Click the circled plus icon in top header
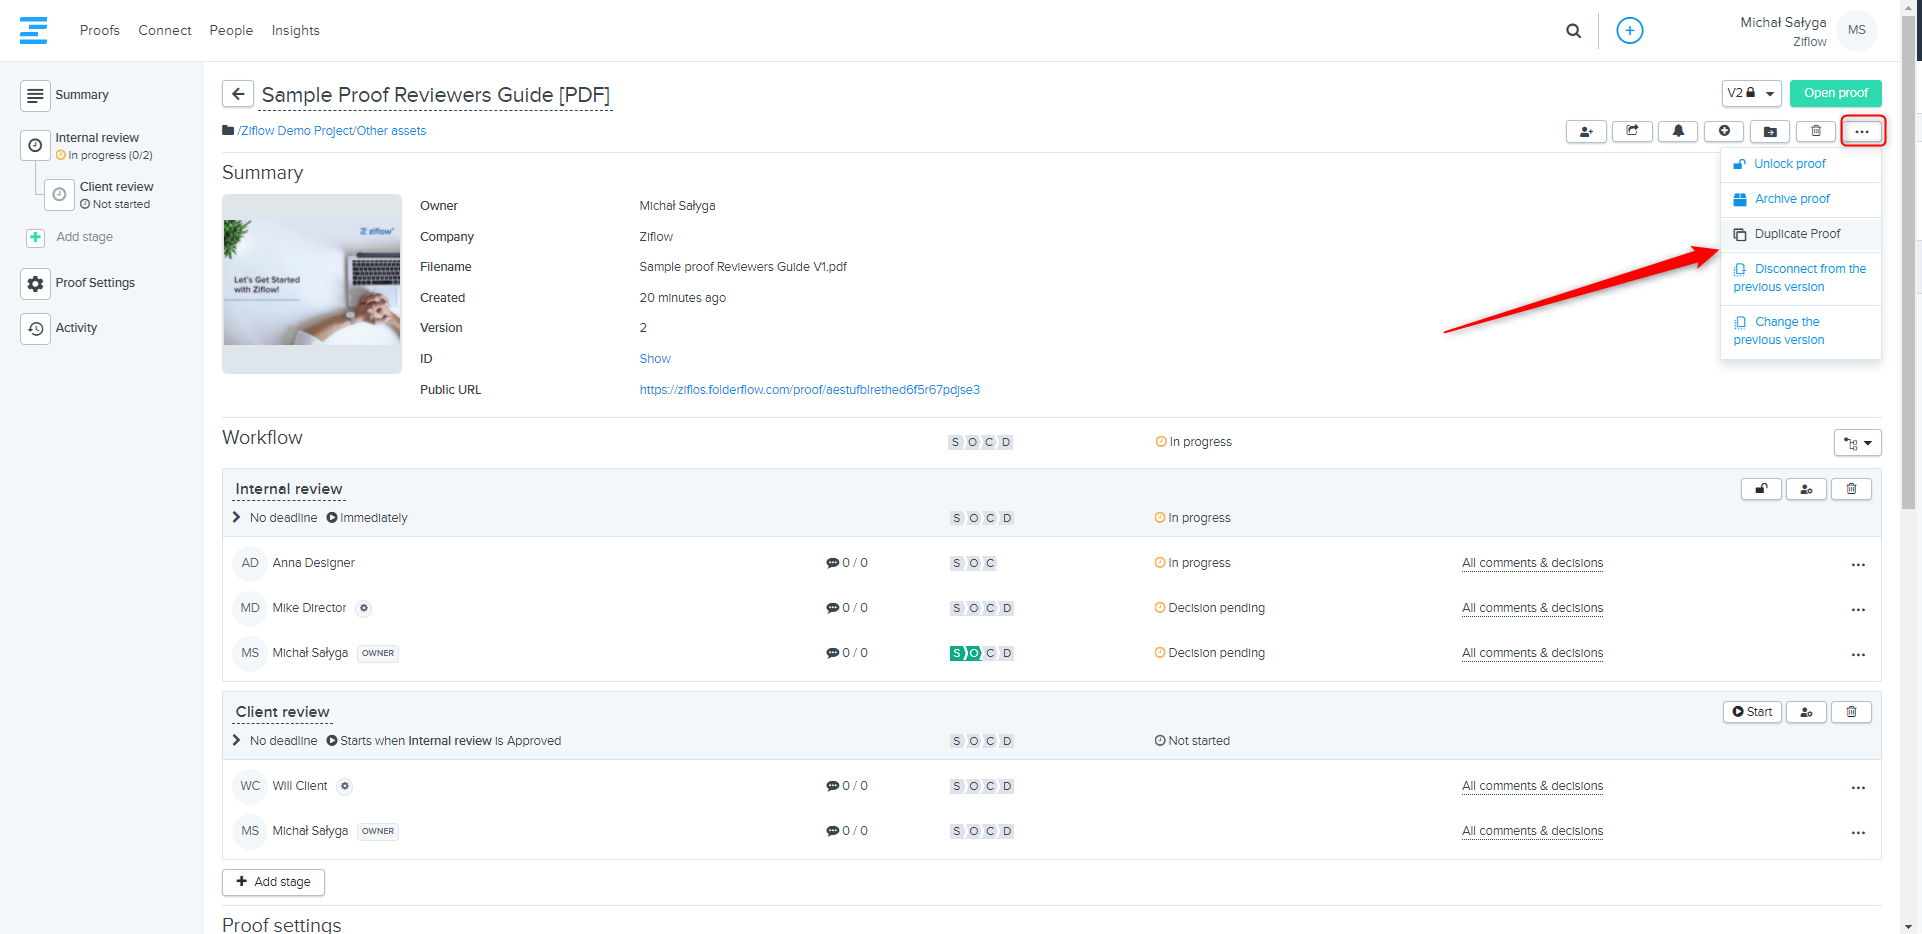This screenshot has height=934, width=1922. tap(1629, 31)
